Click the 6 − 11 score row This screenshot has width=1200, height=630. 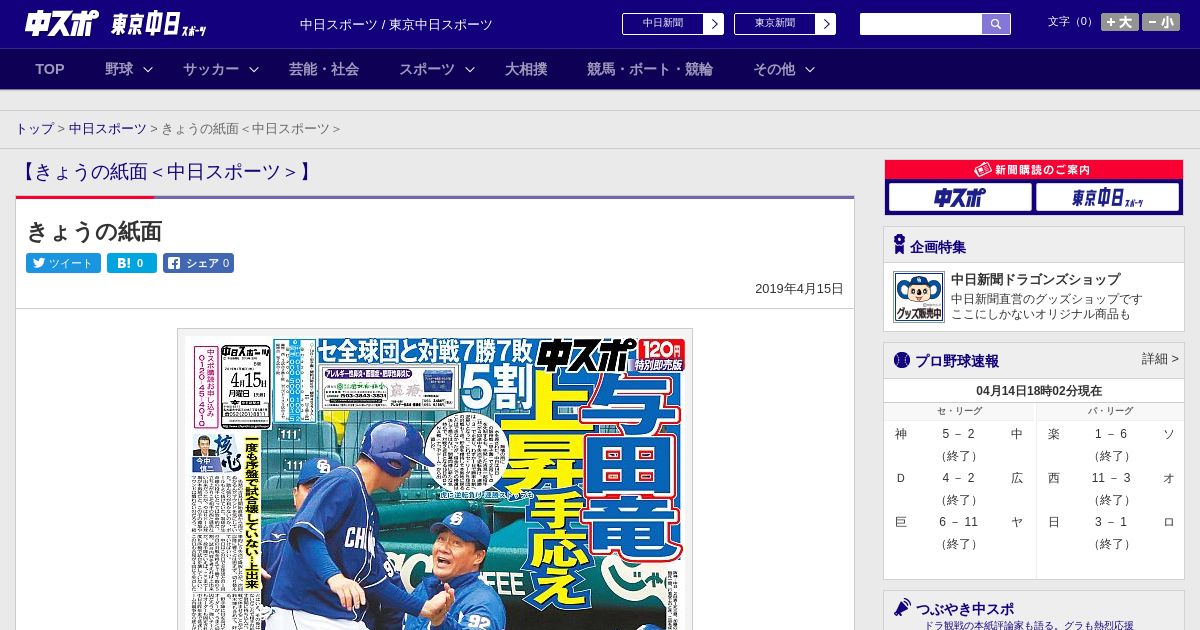coord(958,522)
